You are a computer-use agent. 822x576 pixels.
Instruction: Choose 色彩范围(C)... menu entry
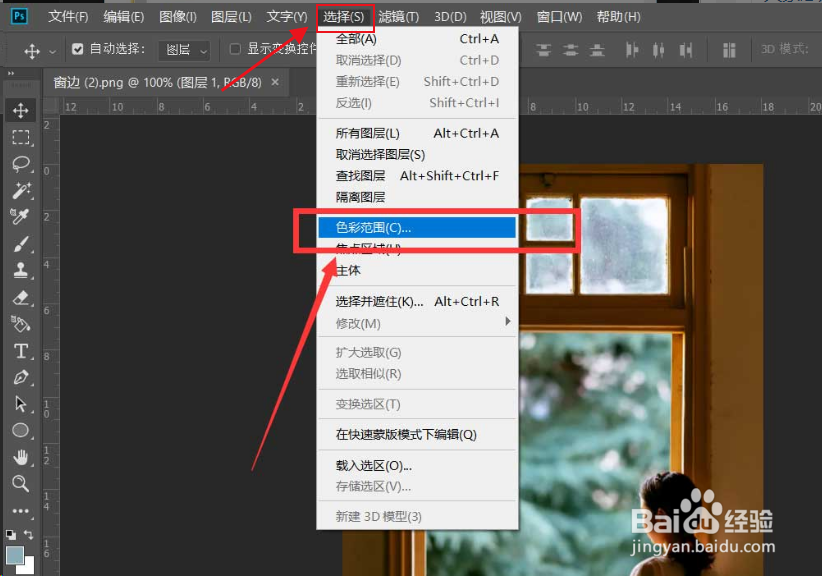(417, 227)
